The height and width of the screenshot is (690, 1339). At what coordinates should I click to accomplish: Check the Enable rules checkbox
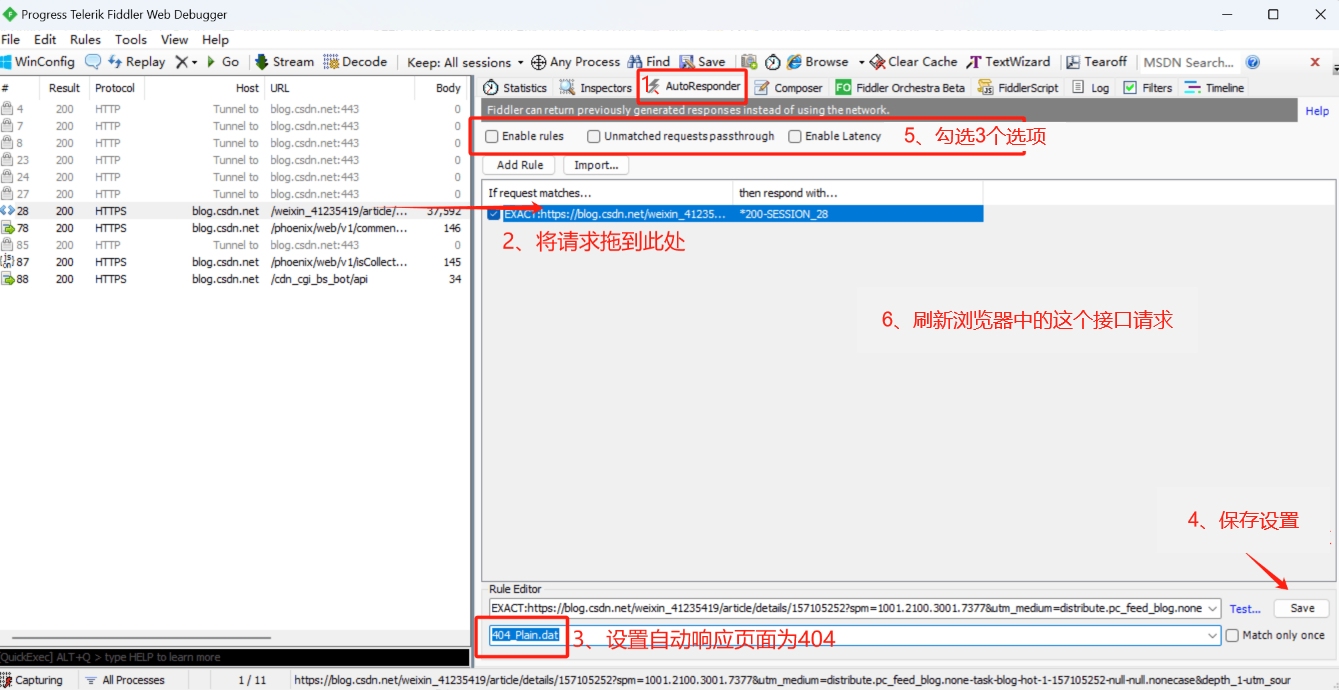point(492,136)
